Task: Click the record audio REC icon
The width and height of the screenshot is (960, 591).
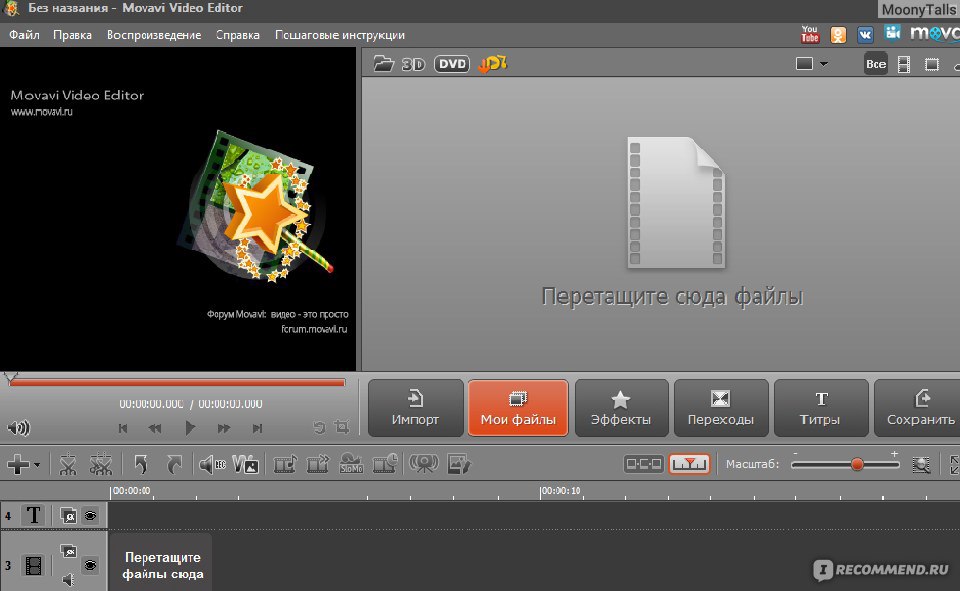Action: point(212,465)
